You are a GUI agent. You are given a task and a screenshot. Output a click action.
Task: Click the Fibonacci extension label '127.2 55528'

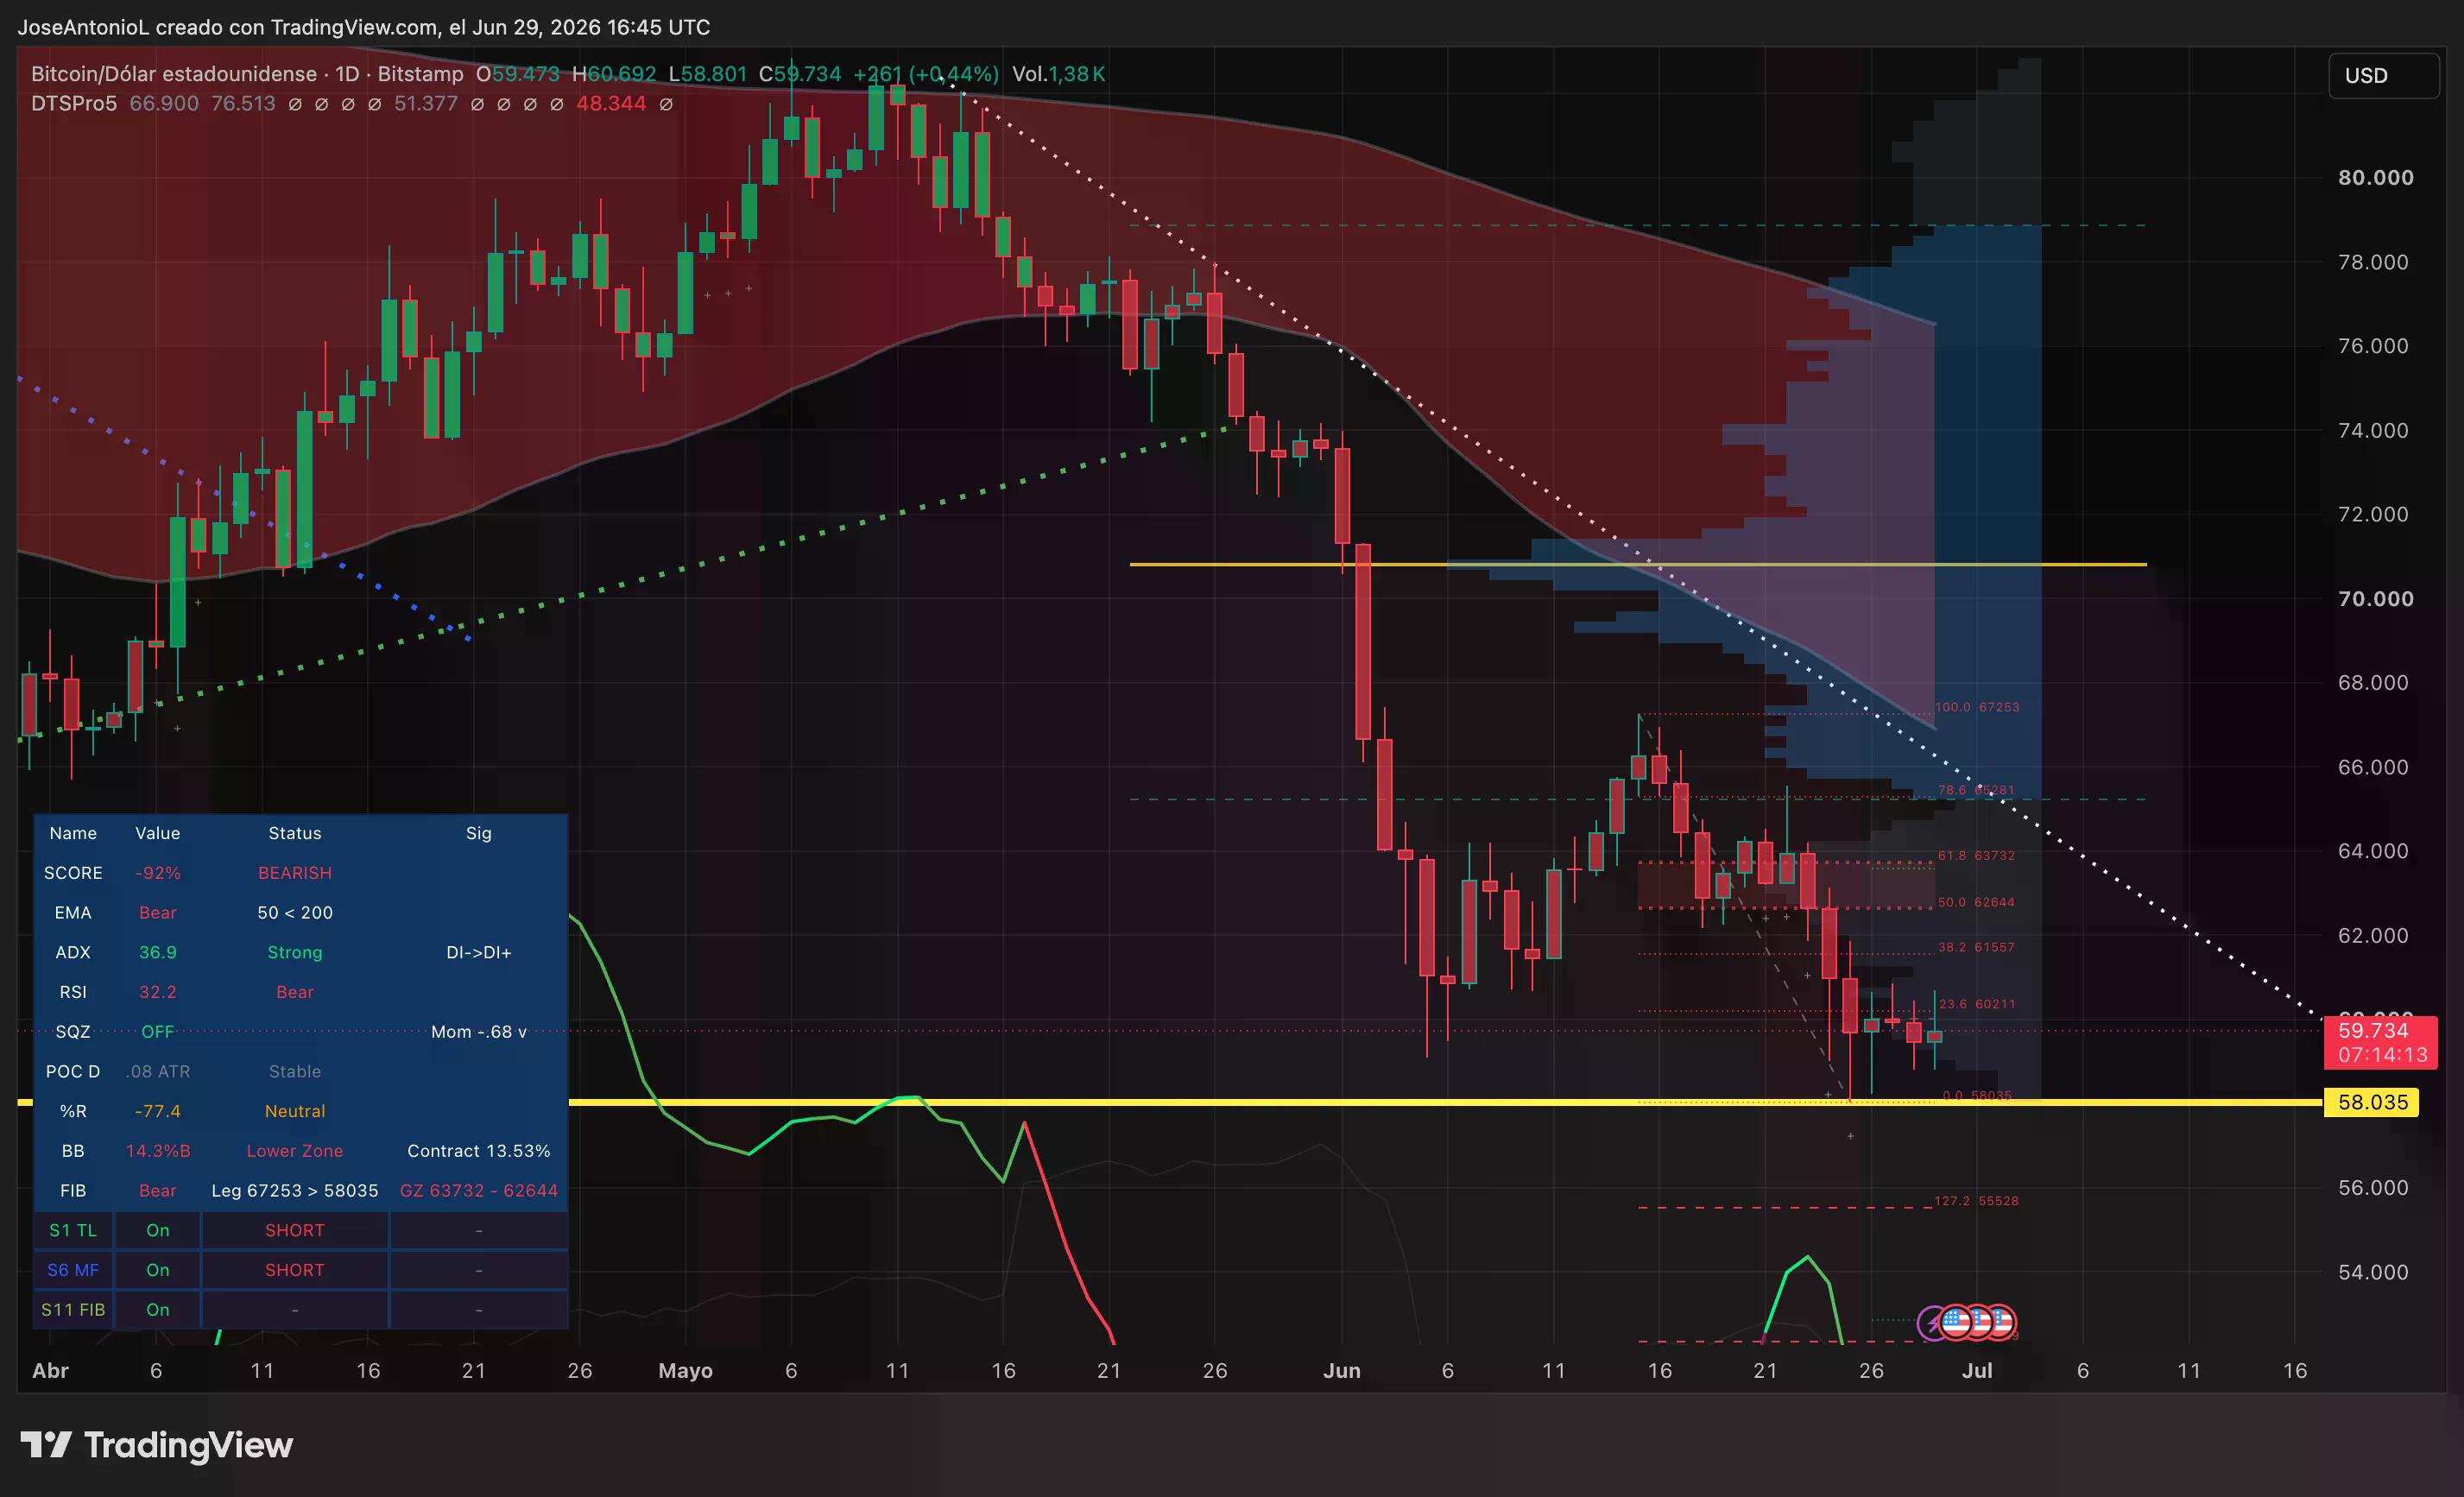pos(1977,1201)
